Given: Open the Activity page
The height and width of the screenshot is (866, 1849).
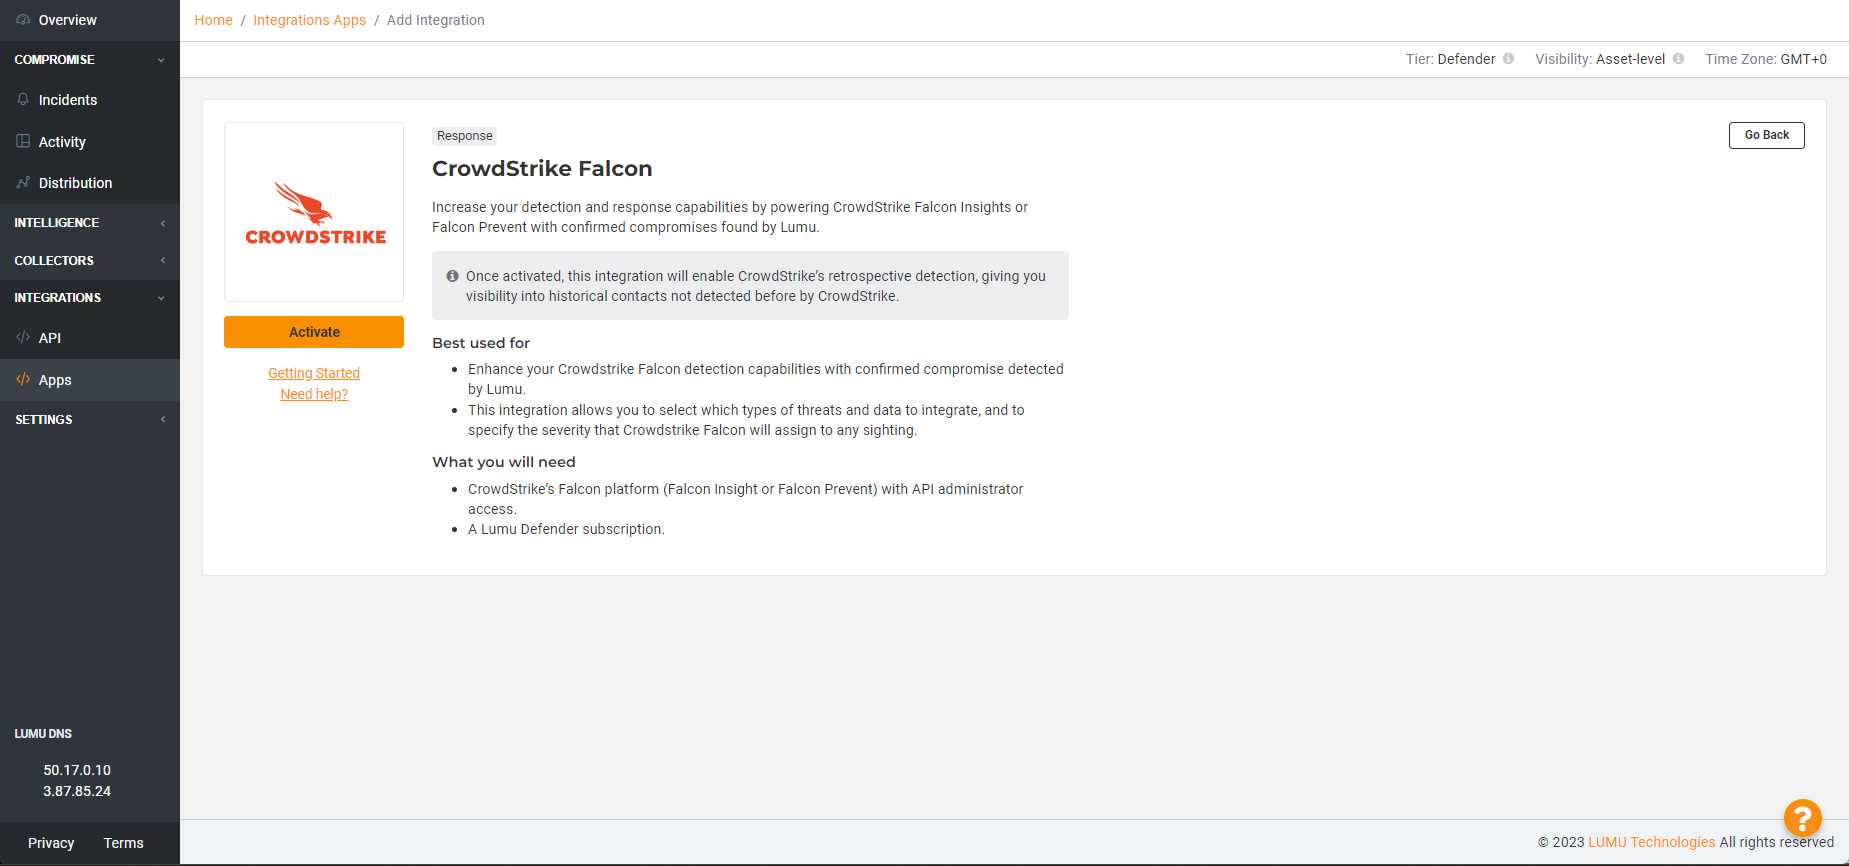Looking at the screenshot, I should click(90, 142).
